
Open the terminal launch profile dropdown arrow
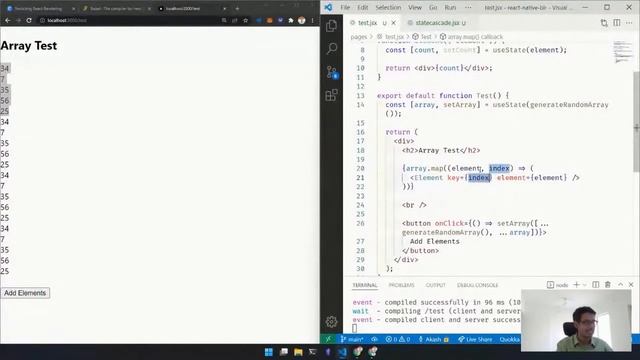pyautogui.click(x=584, y=284)
